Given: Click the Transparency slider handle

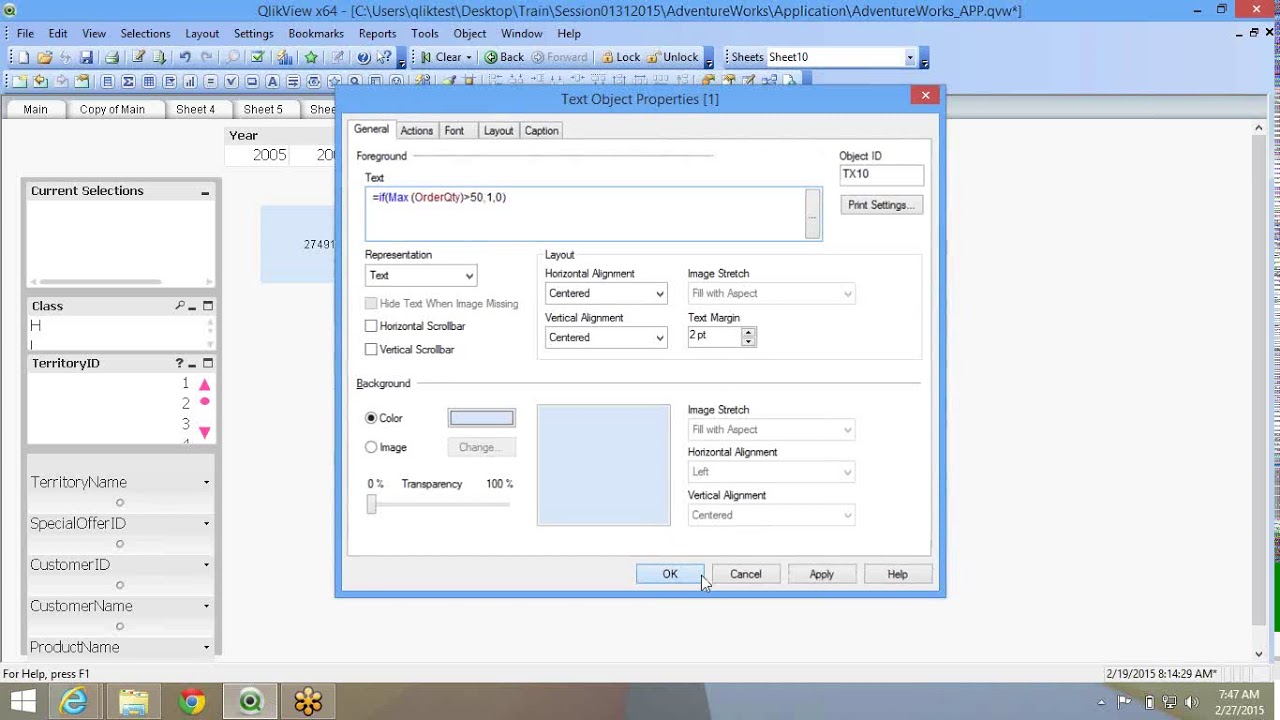Looking at the screenshot, I should pyautogui.click(x=372, y=505).
